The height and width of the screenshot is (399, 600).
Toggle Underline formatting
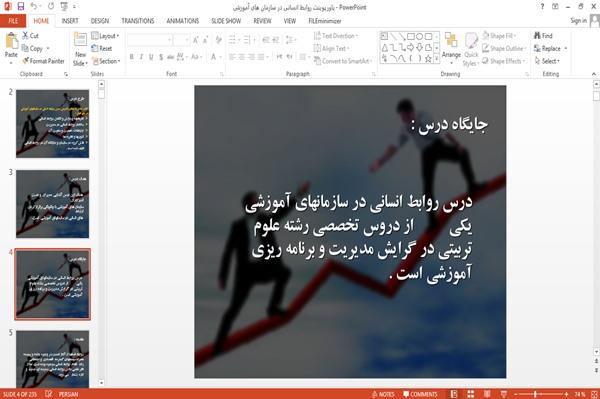pos(151,57)
